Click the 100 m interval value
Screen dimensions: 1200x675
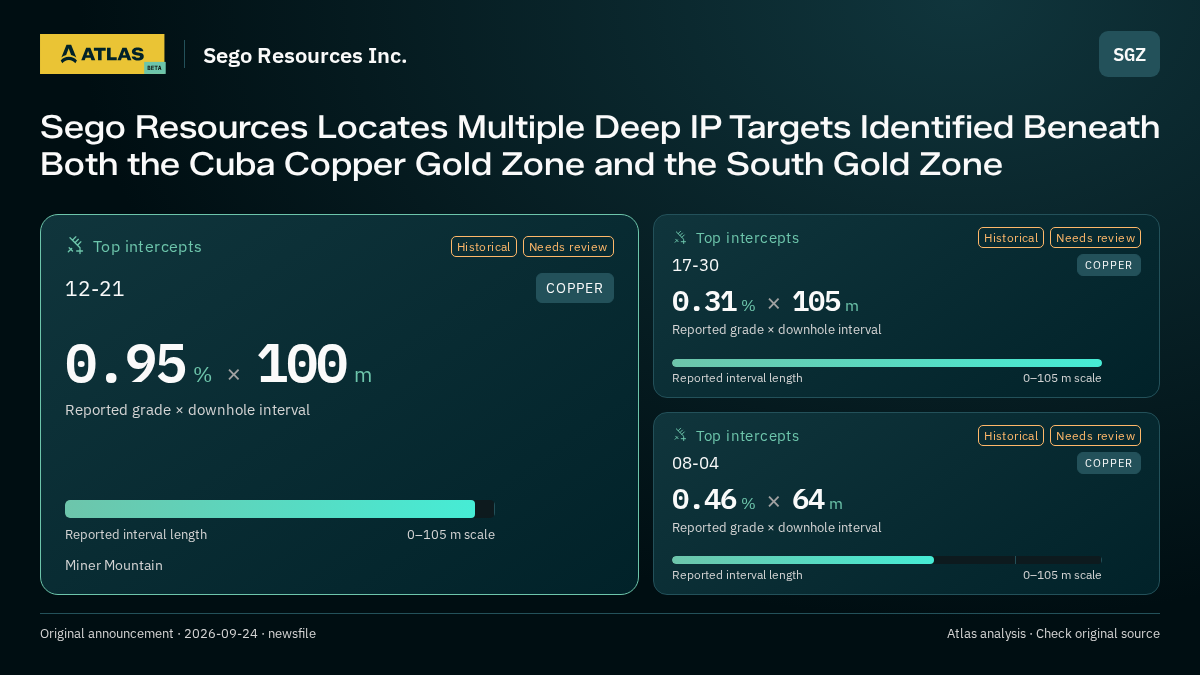[x=314, y=365]
